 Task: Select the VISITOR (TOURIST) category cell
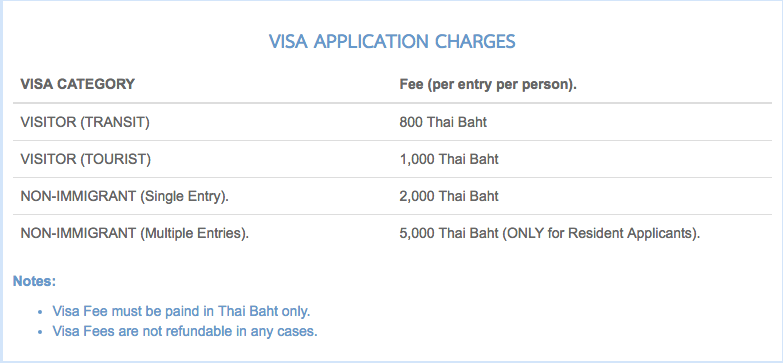85,159
